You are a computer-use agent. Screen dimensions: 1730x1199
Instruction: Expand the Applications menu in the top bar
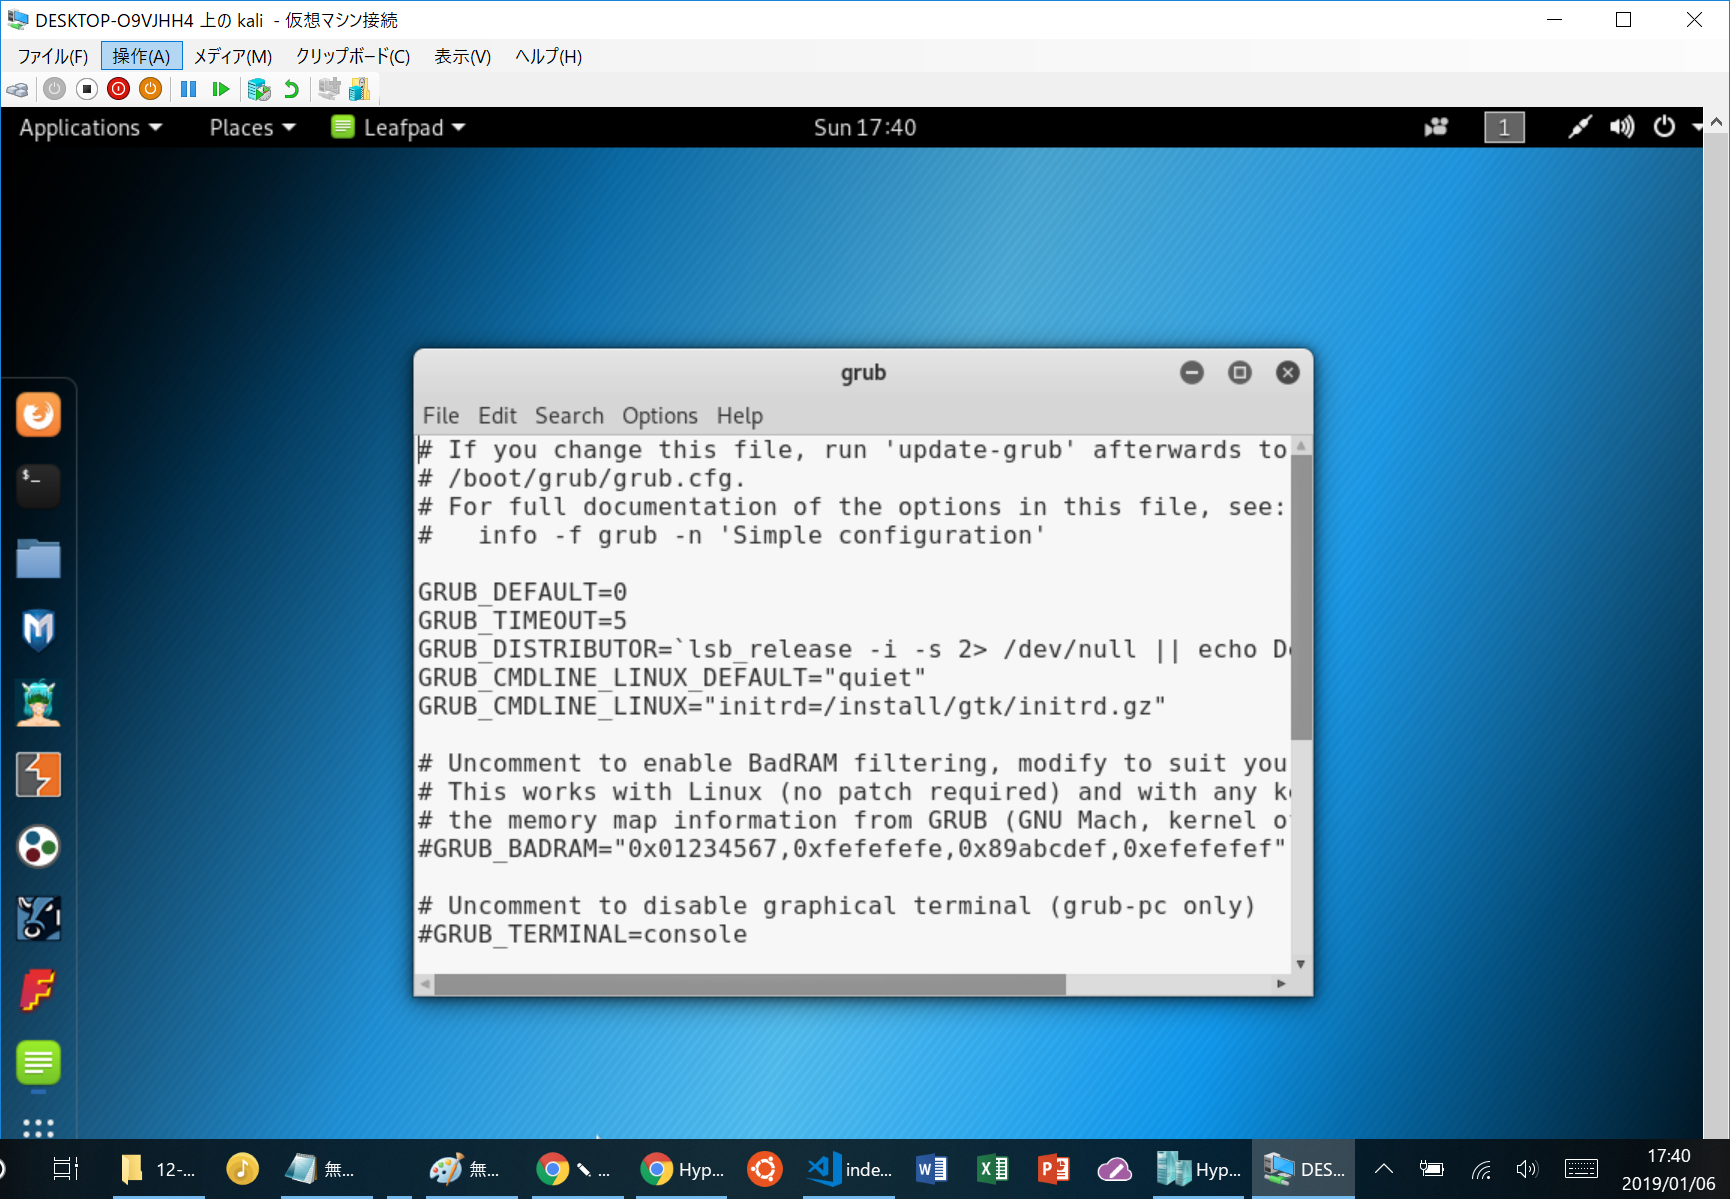click(90, 128)
